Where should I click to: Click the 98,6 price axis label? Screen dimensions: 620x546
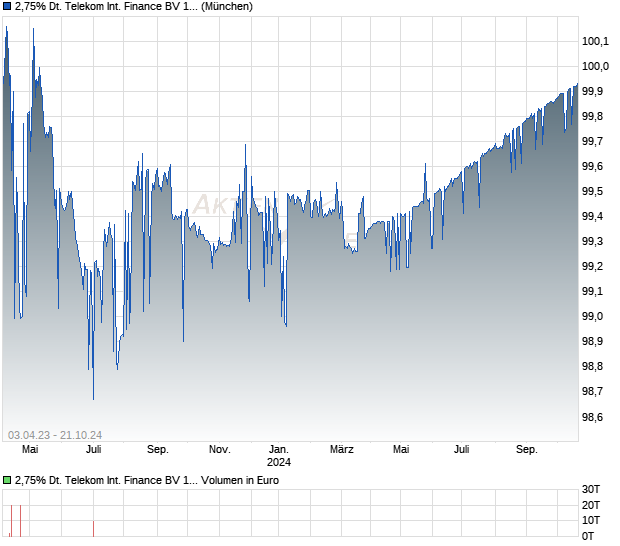click(x=592, y=417)
